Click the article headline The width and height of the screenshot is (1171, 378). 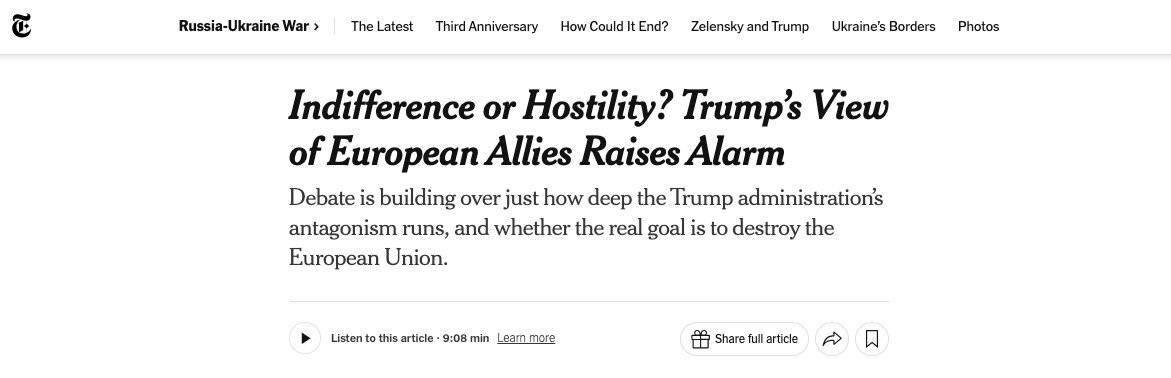pyautogui.click(x=588, y=130)
